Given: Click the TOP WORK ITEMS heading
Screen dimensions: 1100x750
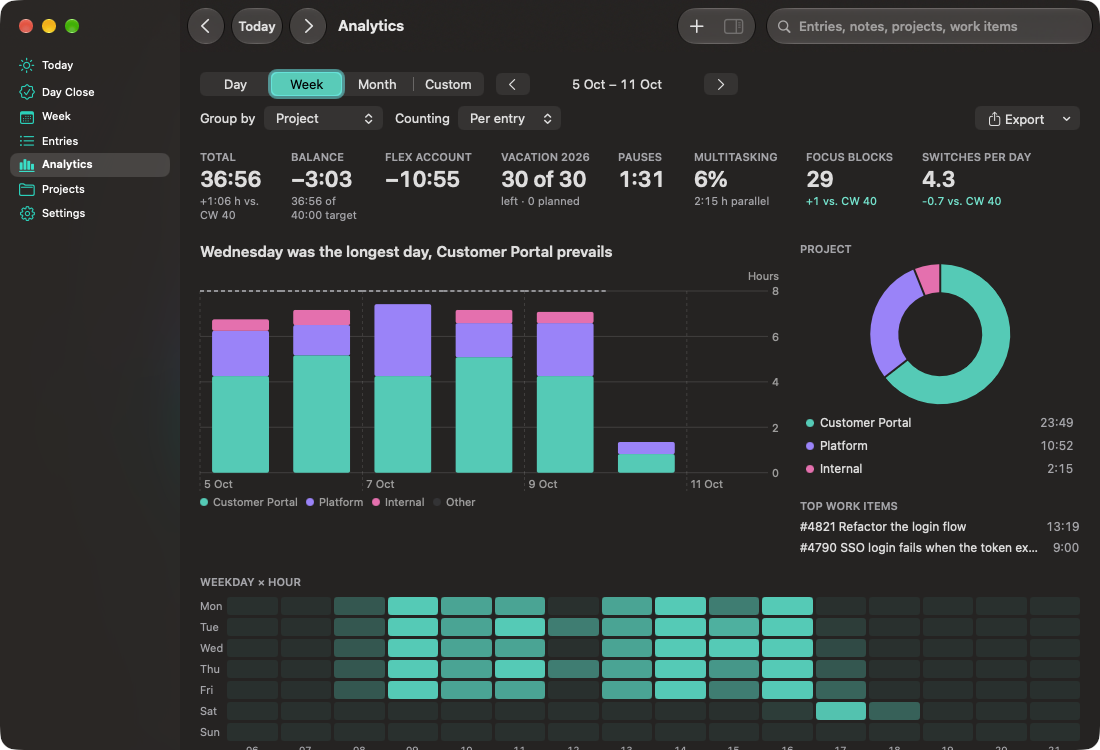Looking at the screenshot, I should click(849, 507).
